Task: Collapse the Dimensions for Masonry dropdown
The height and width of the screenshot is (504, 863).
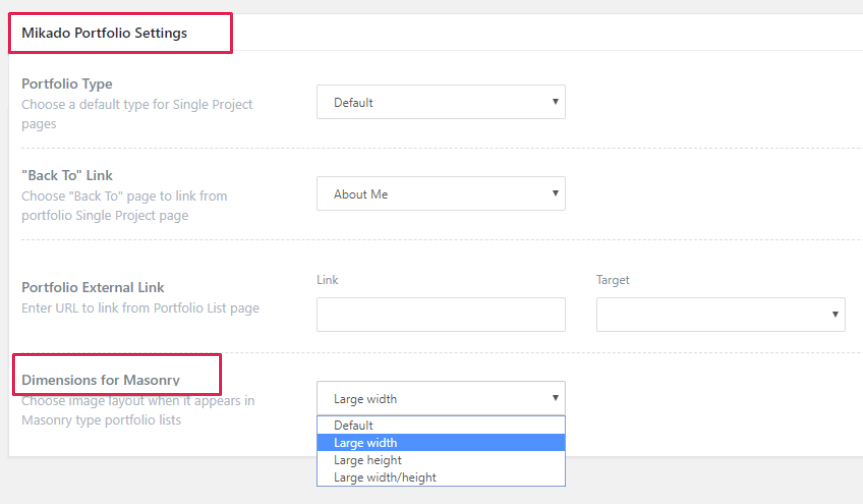Action: (x=440, y=399)
